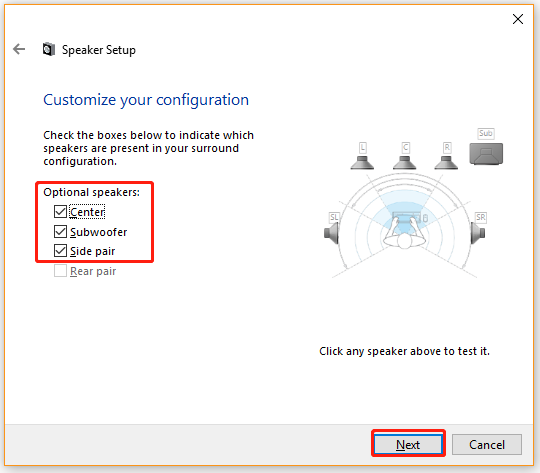540x473 pixels.
Task: Uncheck the Subwoofer checkbox
Action: [x=60, y=232]
